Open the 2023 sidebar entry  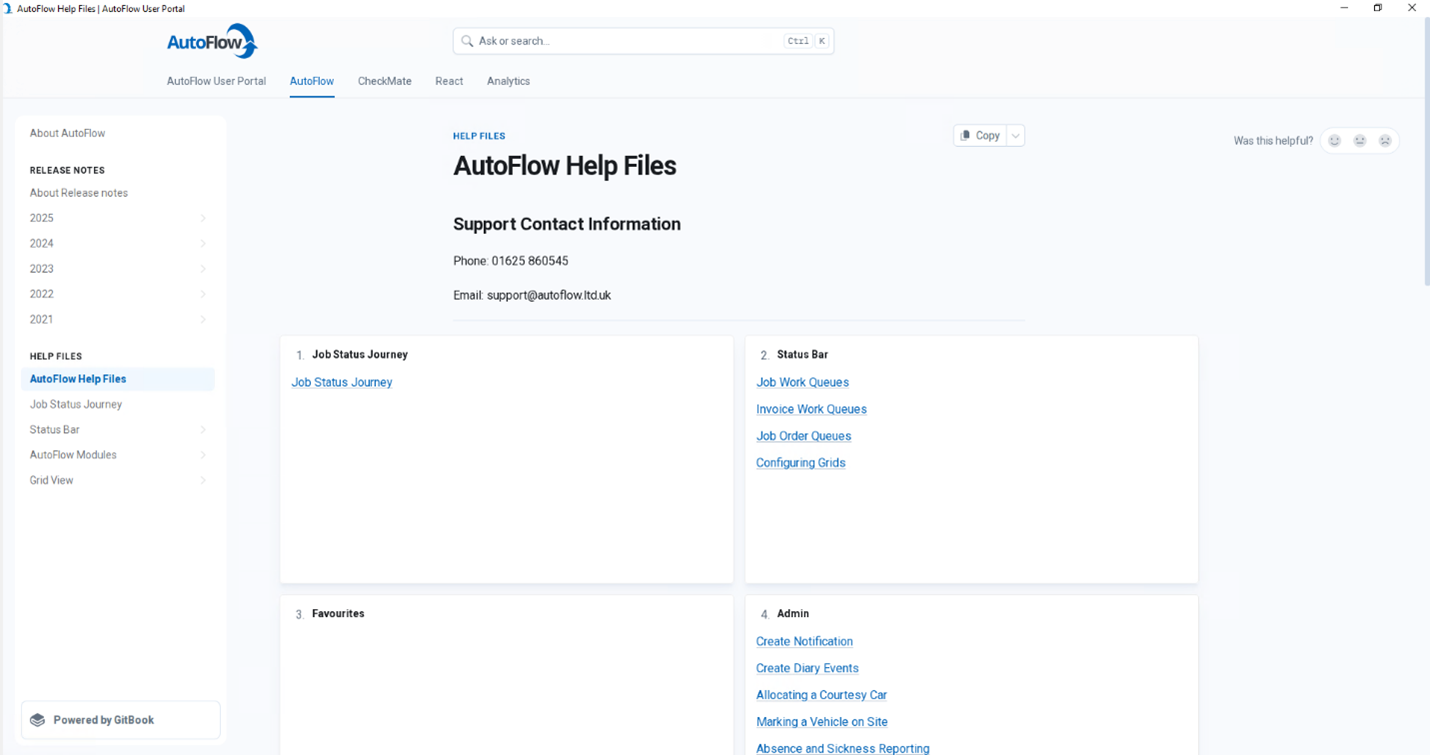42,269
